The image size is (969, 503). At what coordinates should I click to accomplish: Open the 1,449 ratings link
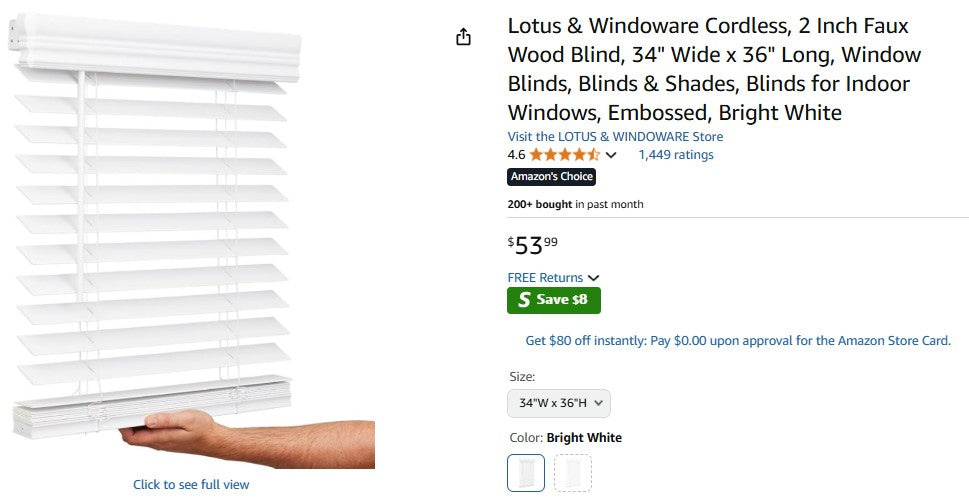[676, 155]
